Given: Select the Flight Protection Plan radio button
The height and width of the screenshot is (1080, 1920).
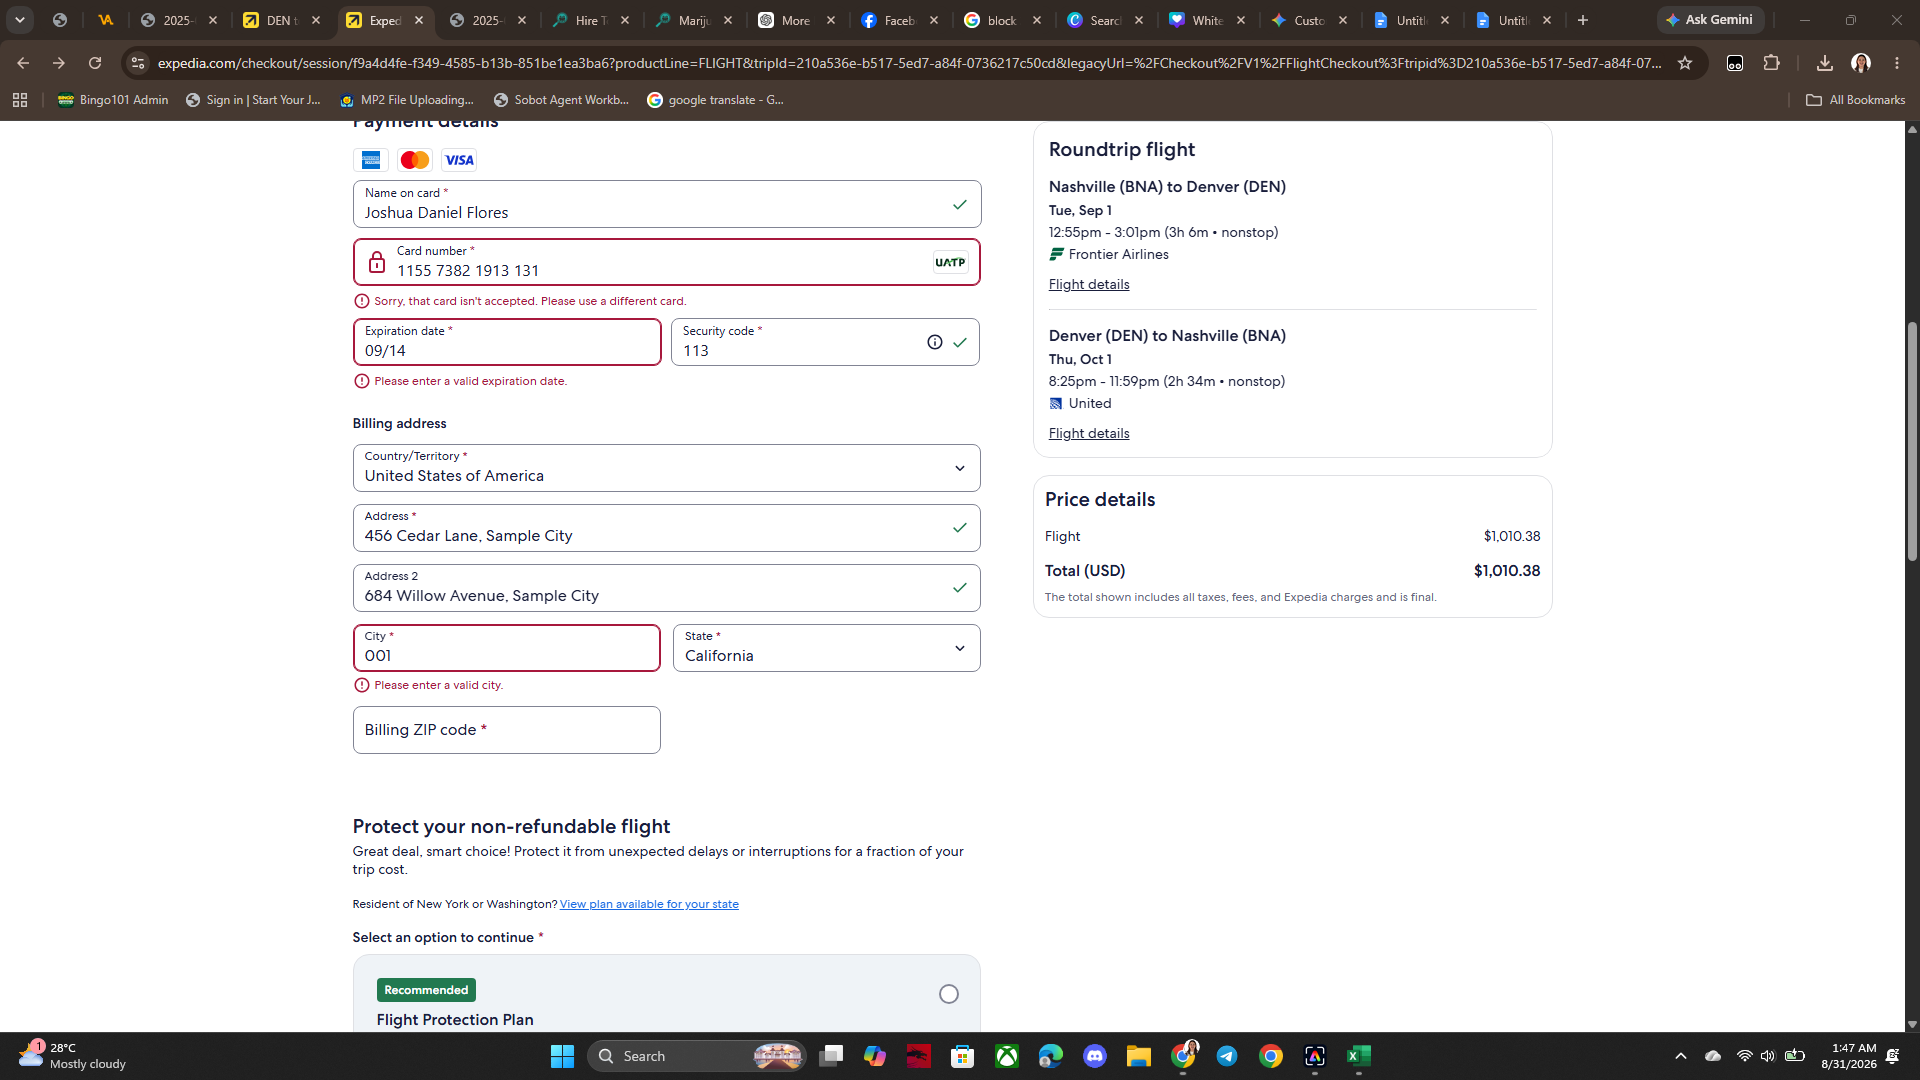Looking at the screenshot, I should click(x=949, y=994).
